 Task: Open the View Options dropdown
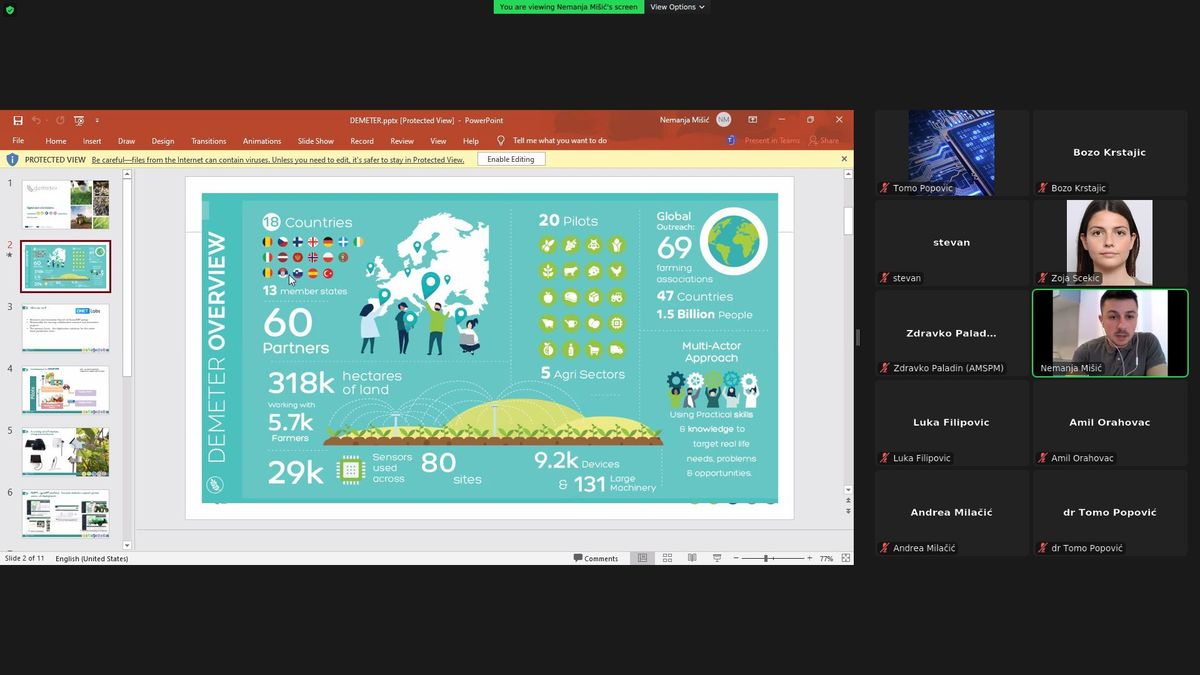[677, 7]
